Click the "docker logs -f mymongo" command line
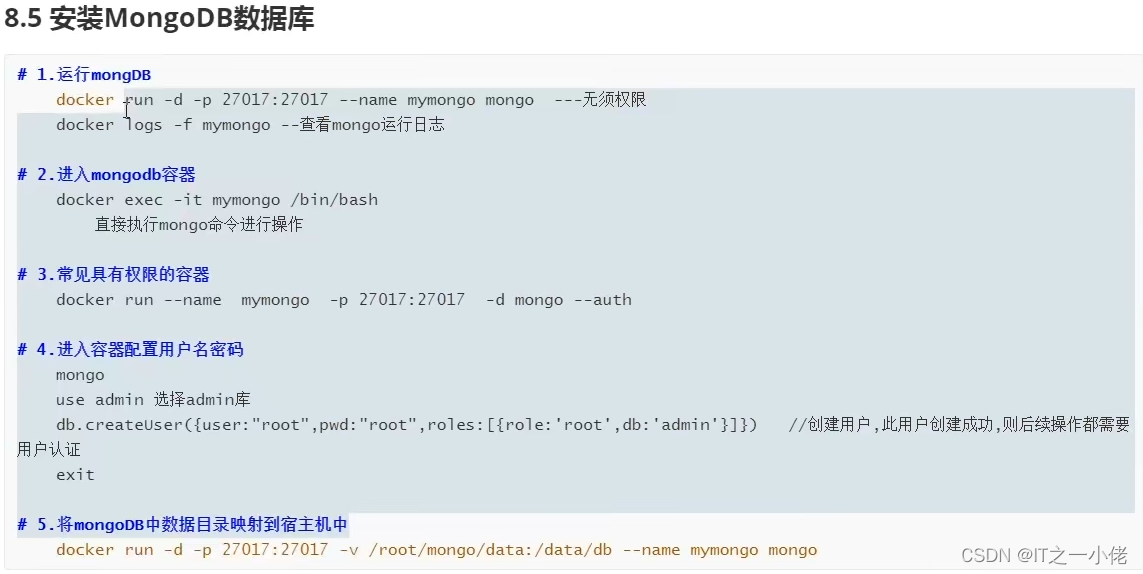1143x574 pixels. pyautogui.click(x=250, y=125)
